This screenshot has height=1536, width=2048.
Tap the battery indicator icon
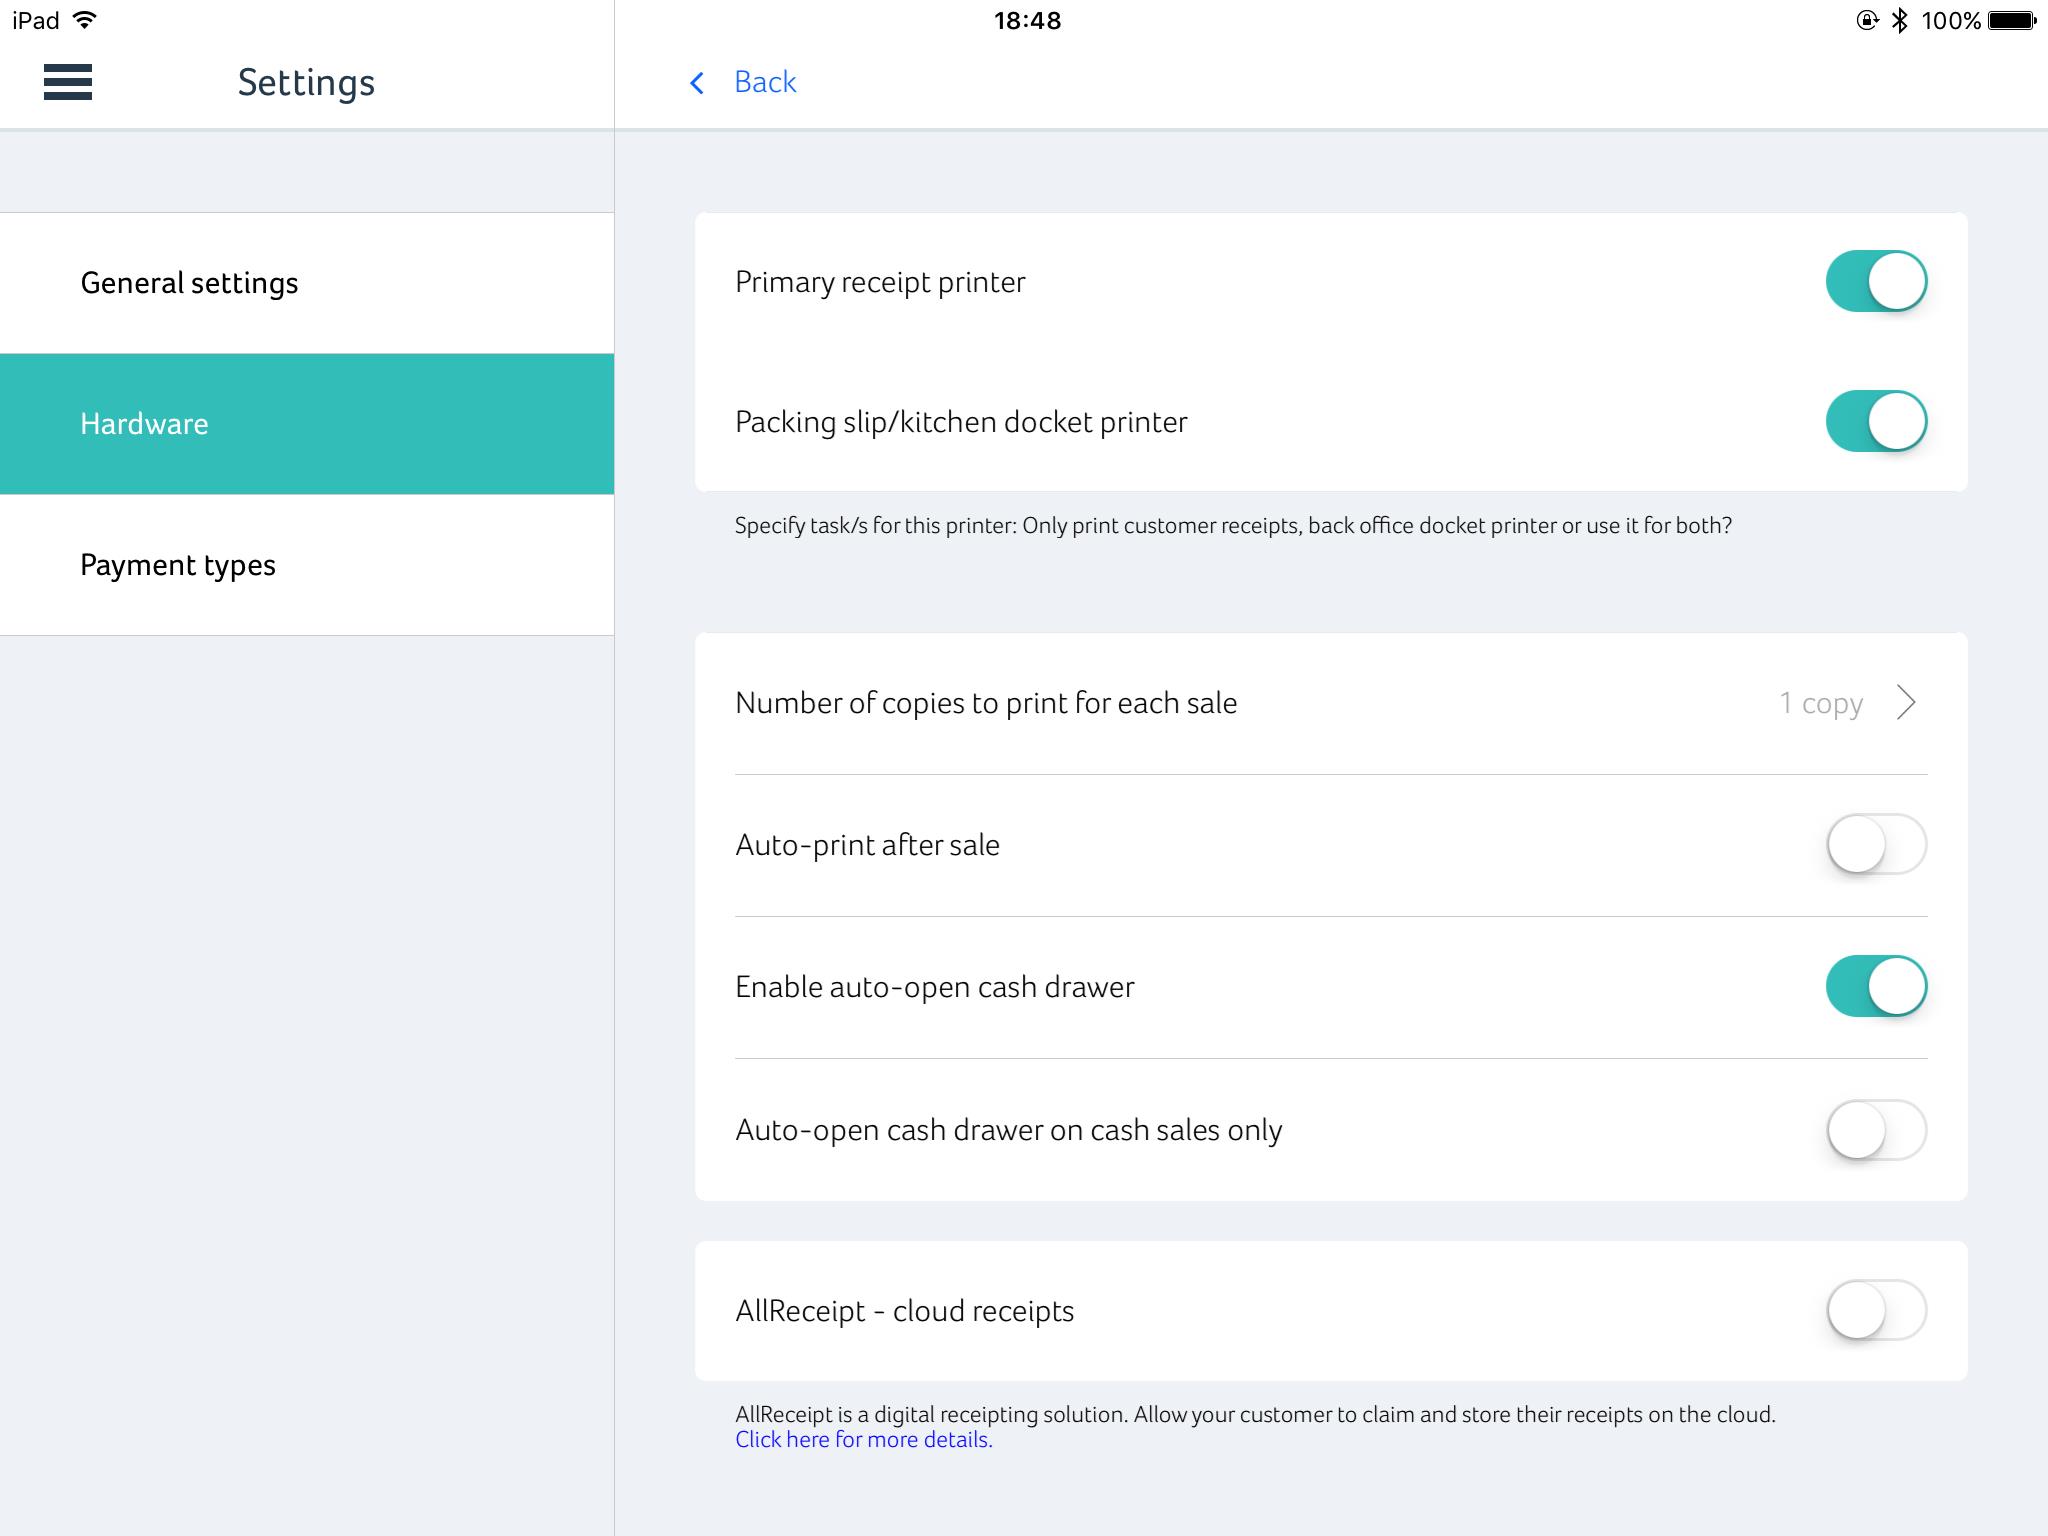[2011, 20]
